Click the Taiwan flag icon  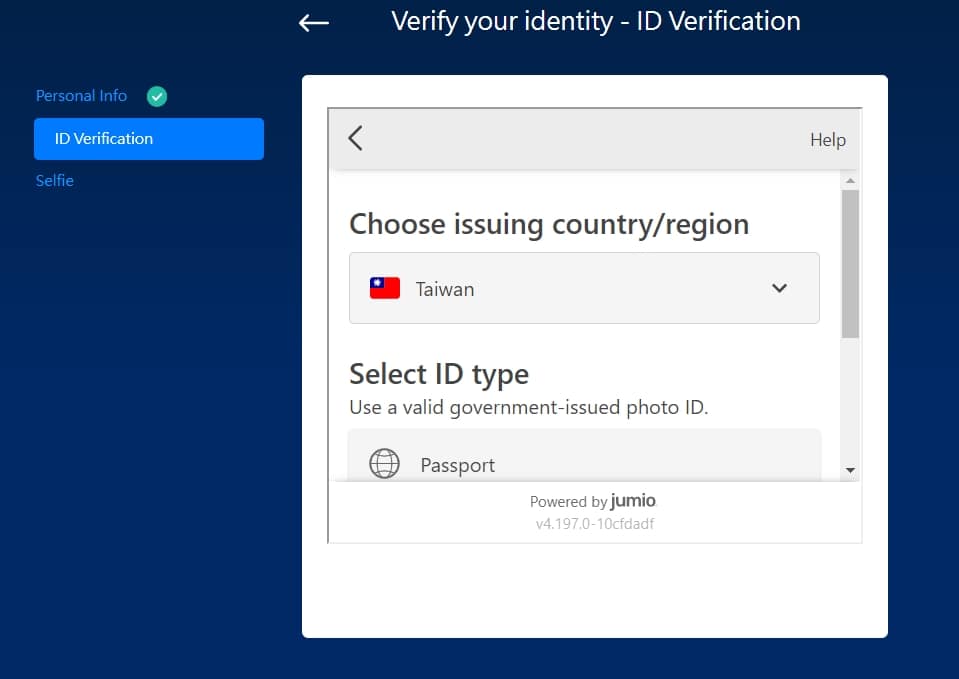point(385,288)
